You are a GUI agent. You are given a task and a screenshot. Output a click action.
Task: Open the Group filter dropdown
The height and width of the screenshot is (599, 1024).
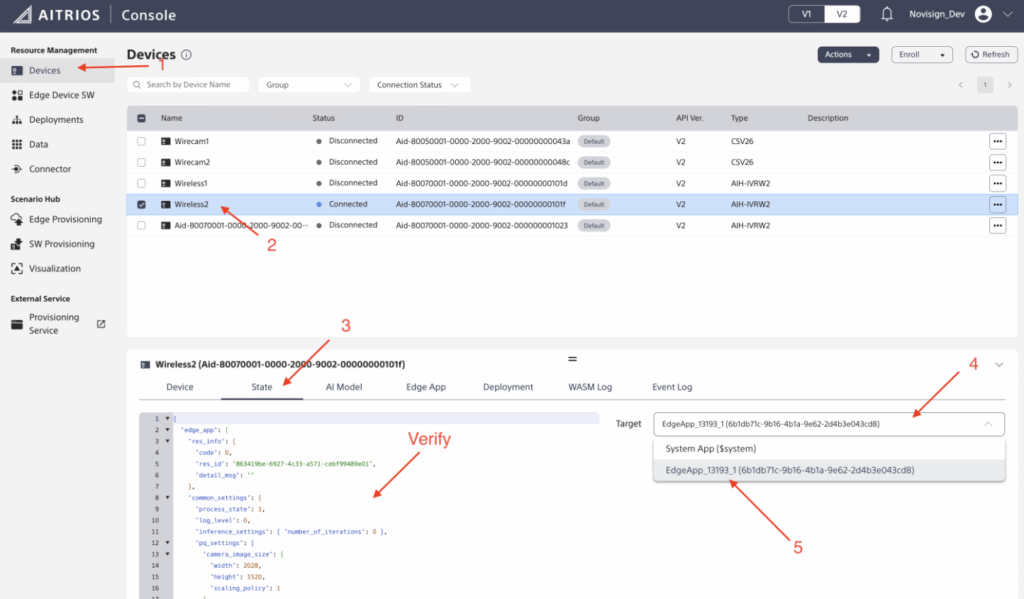pyautogui.click(x=309, y=85)
